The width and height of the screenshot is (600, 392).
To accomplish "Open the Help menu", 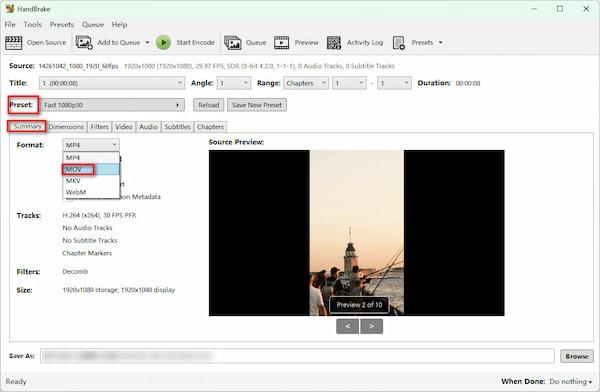I will pos(119,24).
